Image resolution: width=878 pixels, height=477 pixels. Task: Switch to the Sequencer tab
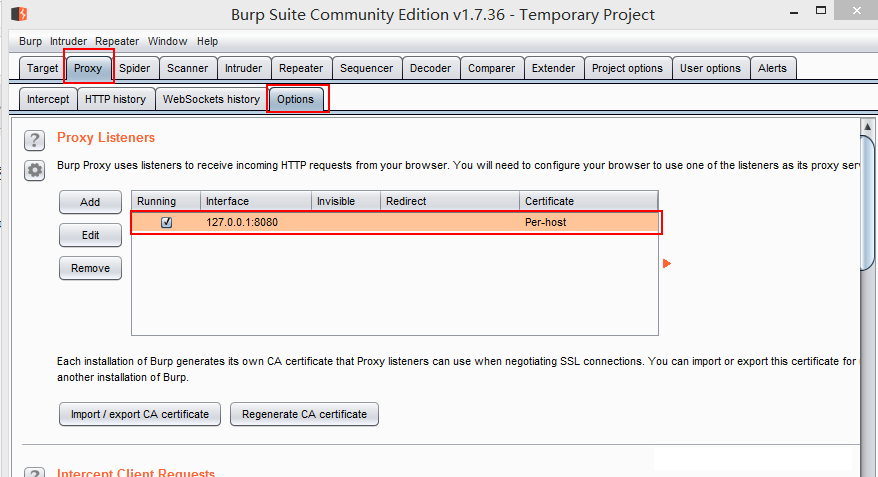[x=367, y=68]
